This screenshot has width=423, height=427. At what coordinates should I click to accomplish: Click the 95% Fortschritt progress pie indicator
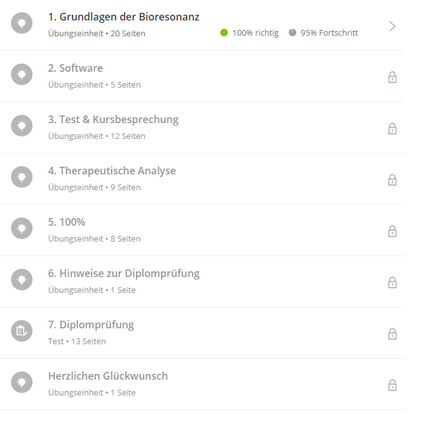[x=292, y=33]
